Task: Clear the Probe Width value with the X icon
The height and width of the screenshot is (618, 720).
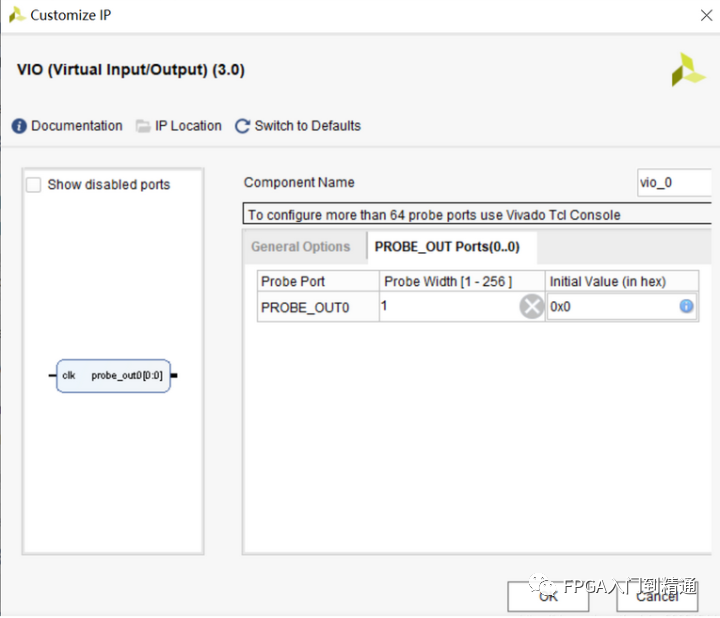Action: tap(532, 306)
